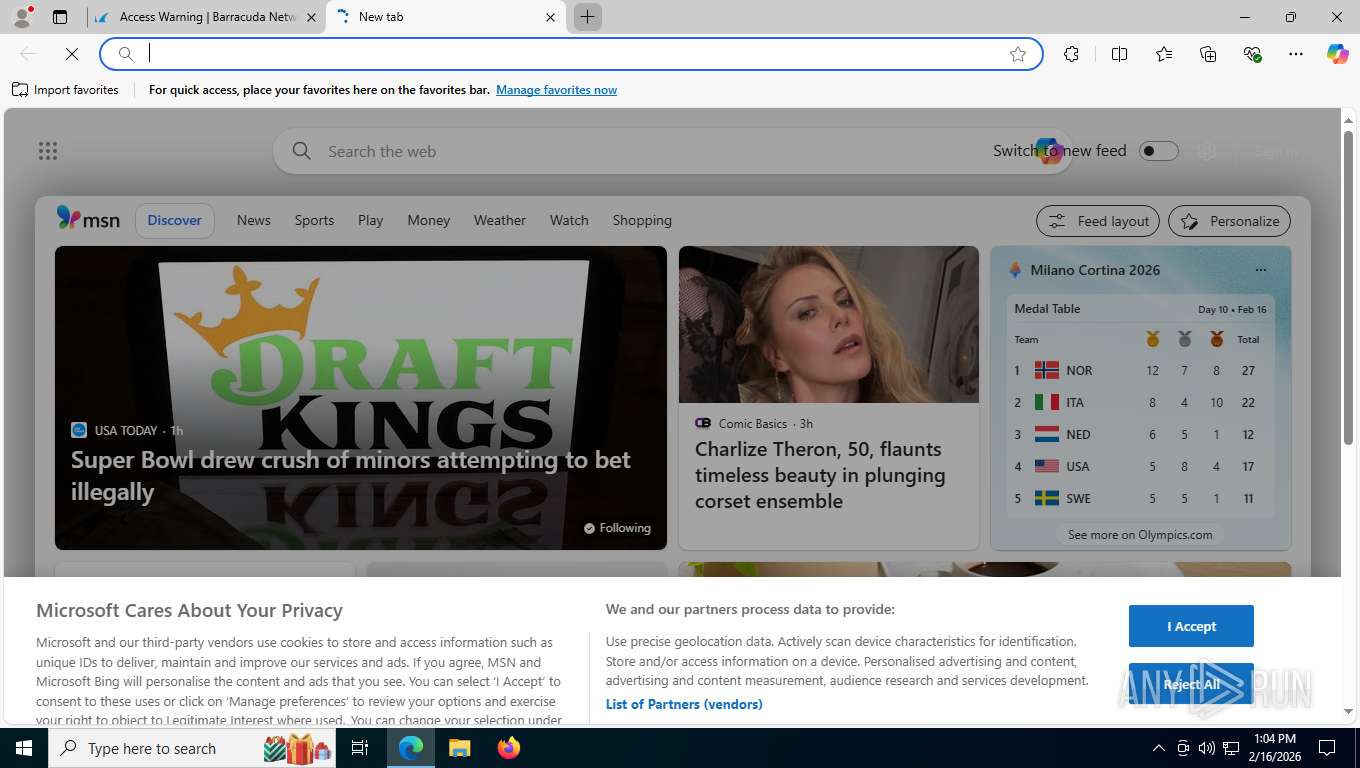This screenshot has width=1360, height=768.
Task: Launch Copilot from the toolbar
Action: pyautogui.click(x=1337, y=54)
